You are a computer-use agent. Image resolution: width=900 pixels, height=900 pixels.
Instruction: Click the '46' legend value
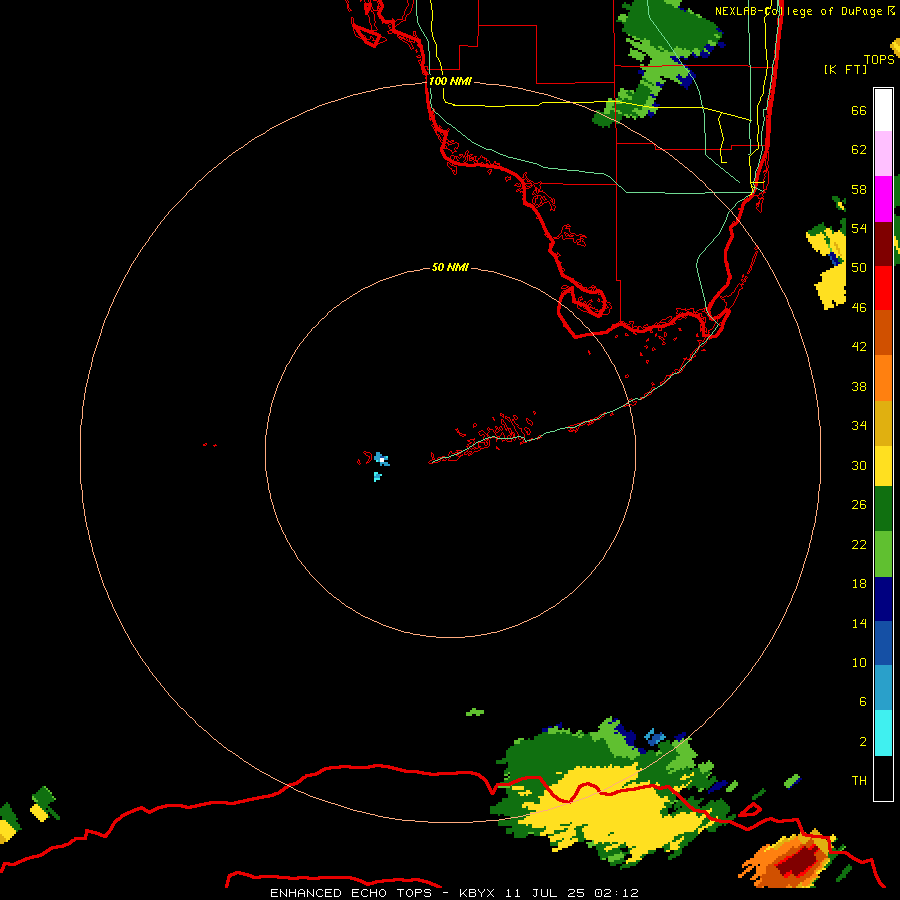pyautogui.click(x=859, y=307)
